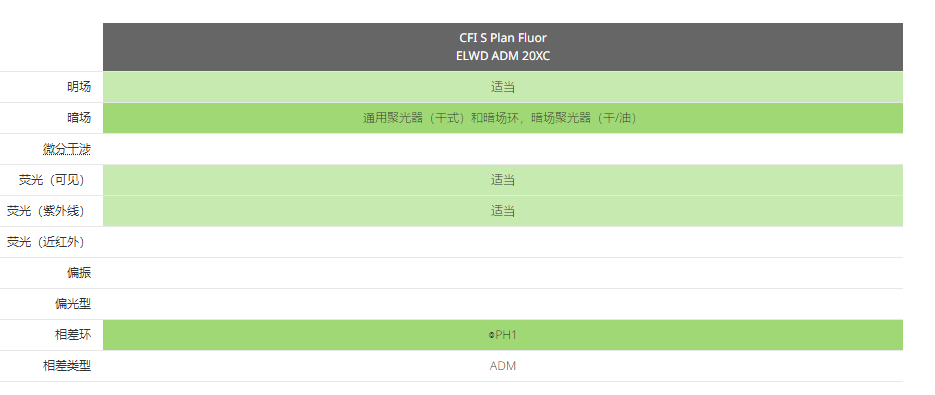Viewport: 935px width, 395px height.
Task: Click the 荧光（可见）row label
Action: (51, 180)
